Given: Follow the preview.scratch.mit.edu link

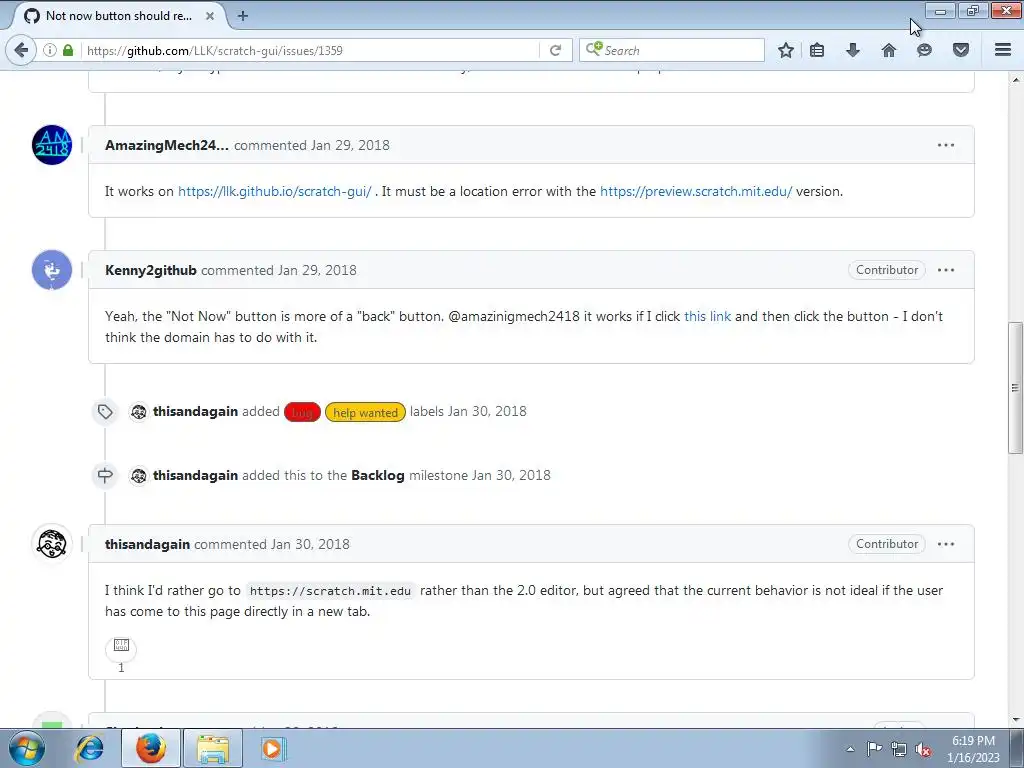Looking at the screenshot, I should click(696, 191).
